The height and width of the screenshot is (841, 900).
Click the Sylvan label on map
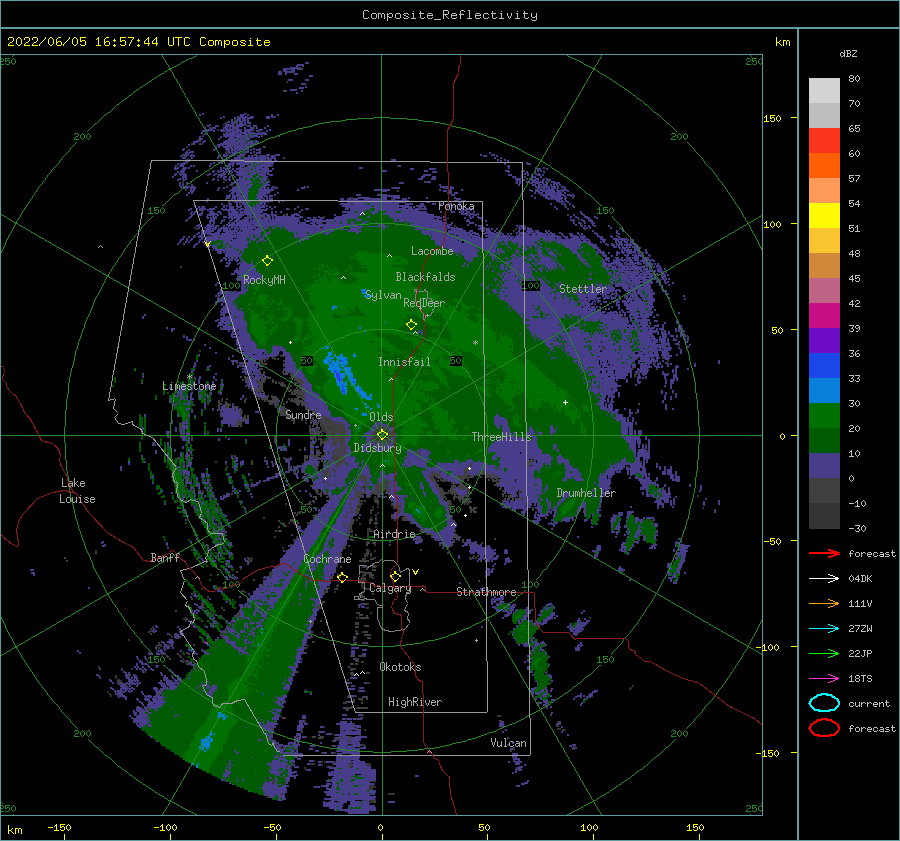click(383, 295)
